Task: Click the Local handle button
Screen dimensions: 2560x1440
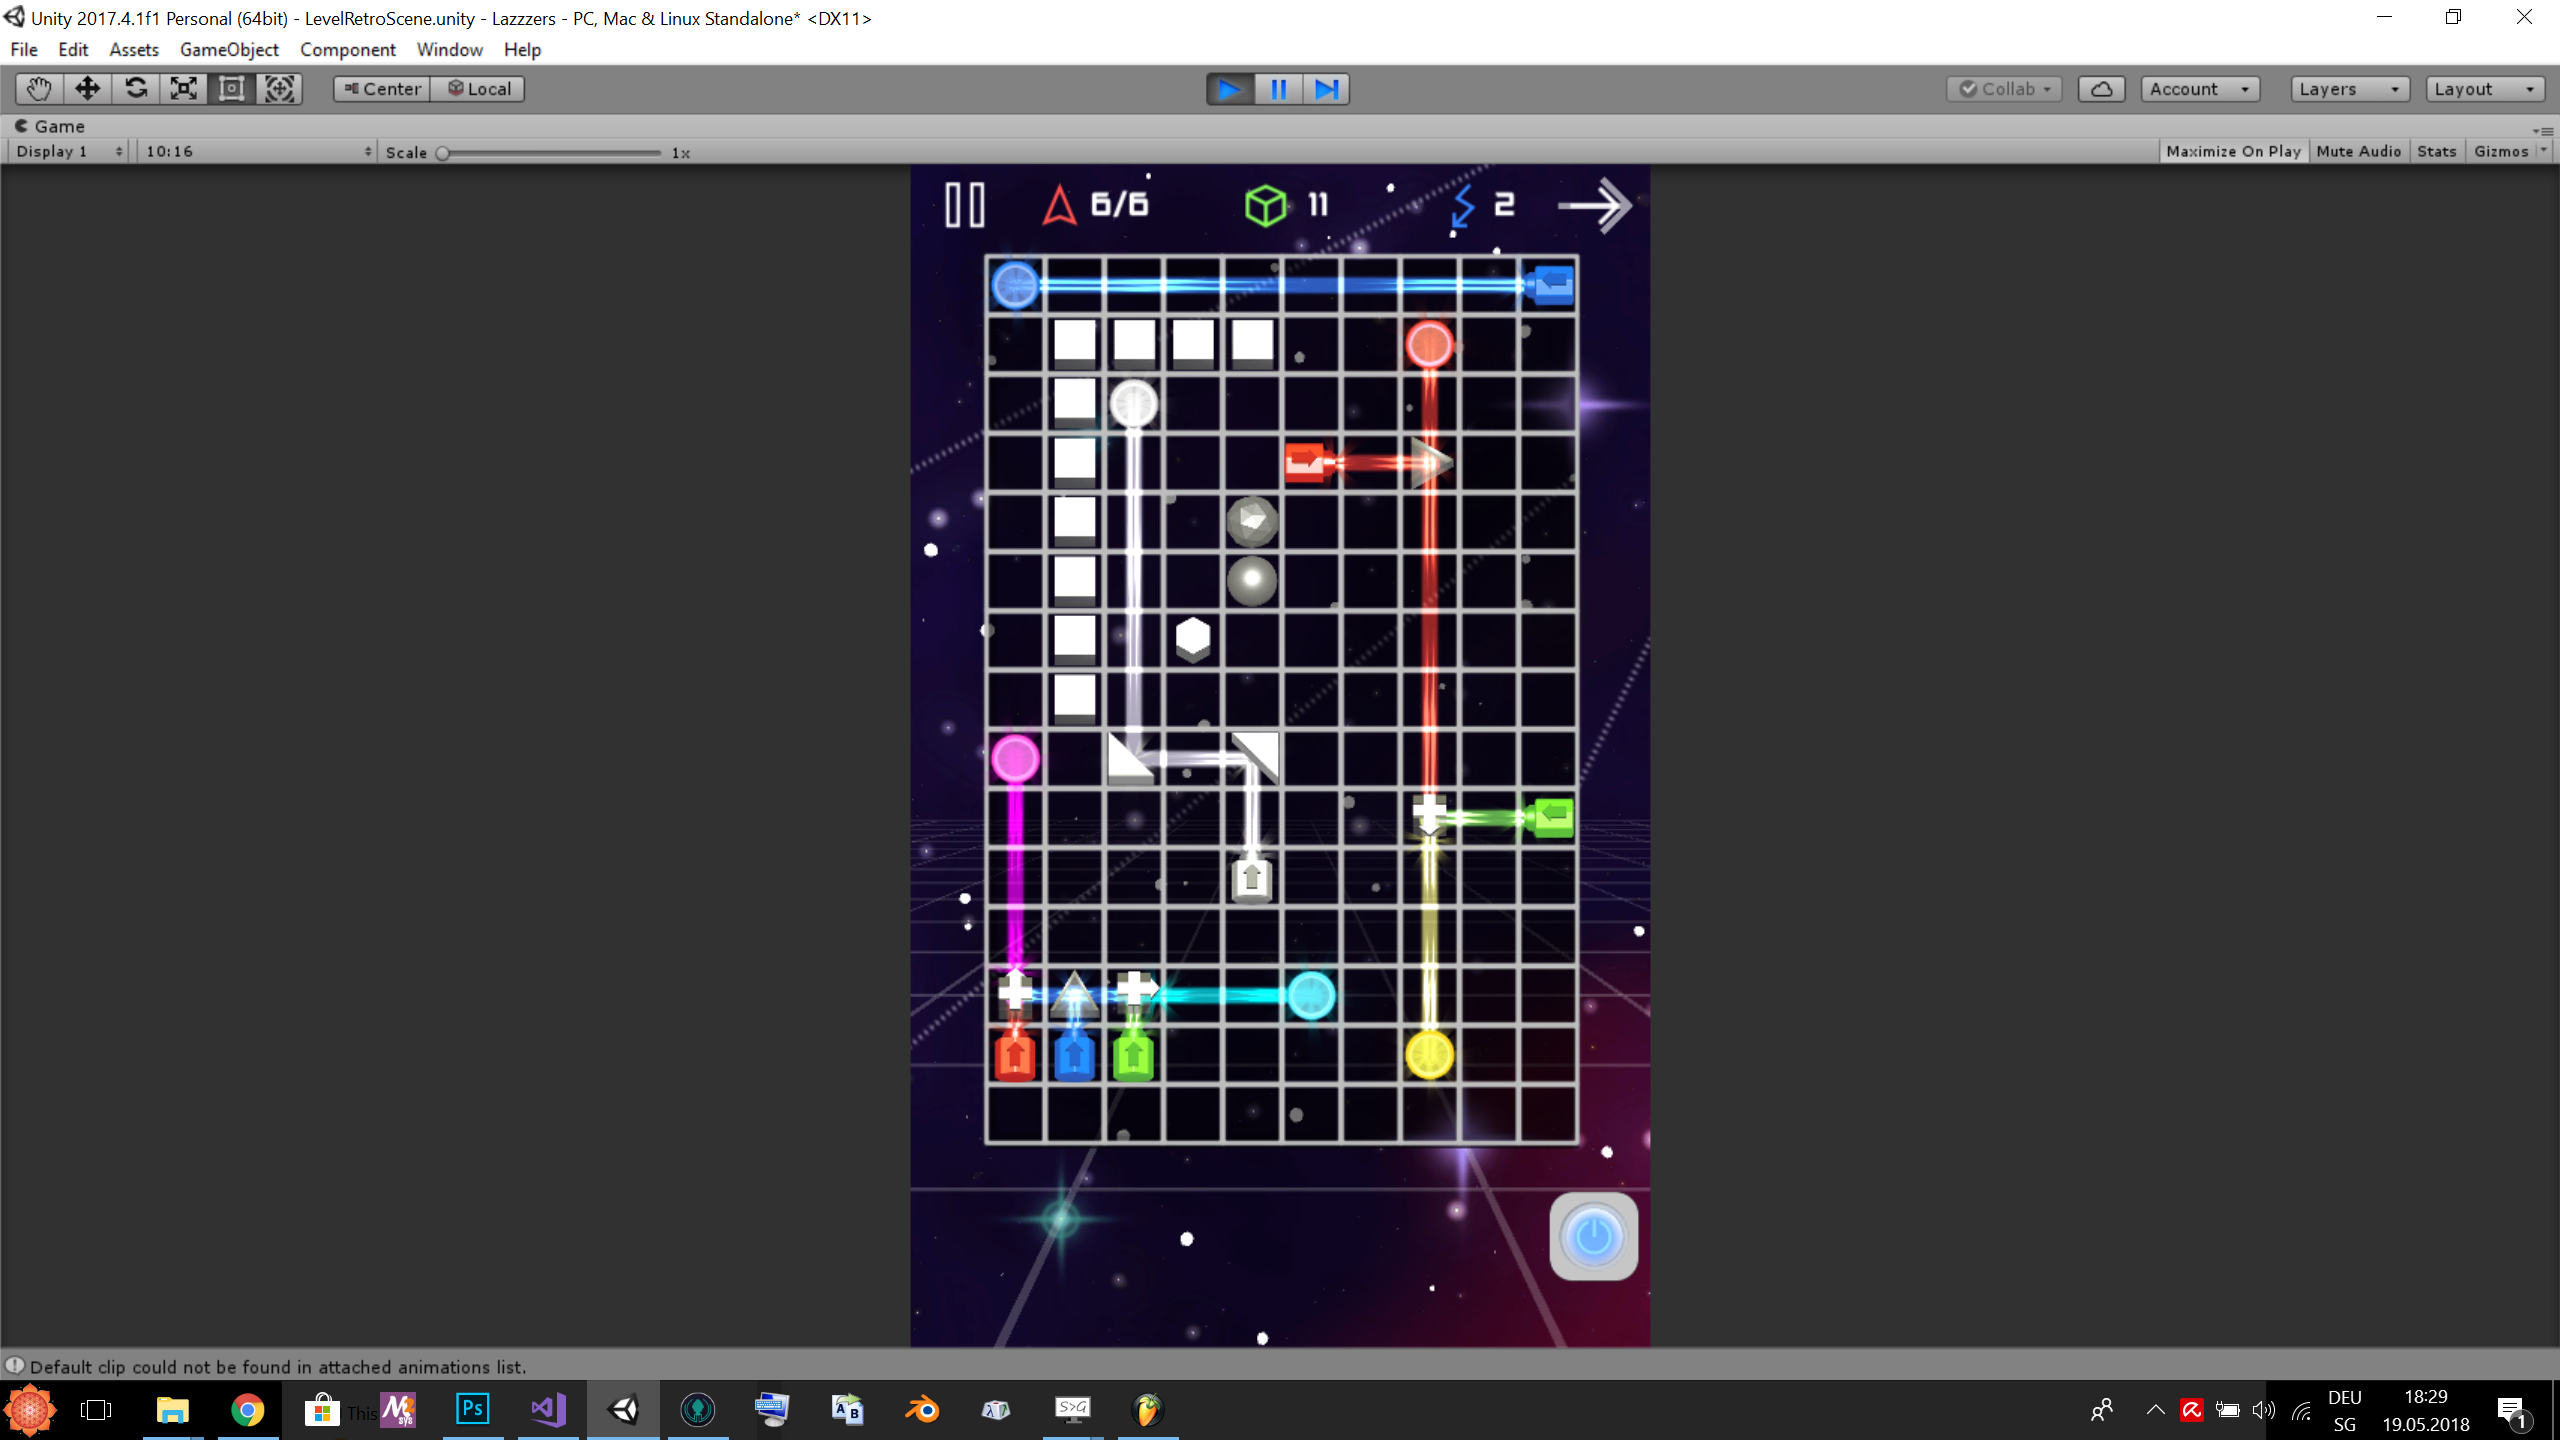Action: tap(478, 89)
